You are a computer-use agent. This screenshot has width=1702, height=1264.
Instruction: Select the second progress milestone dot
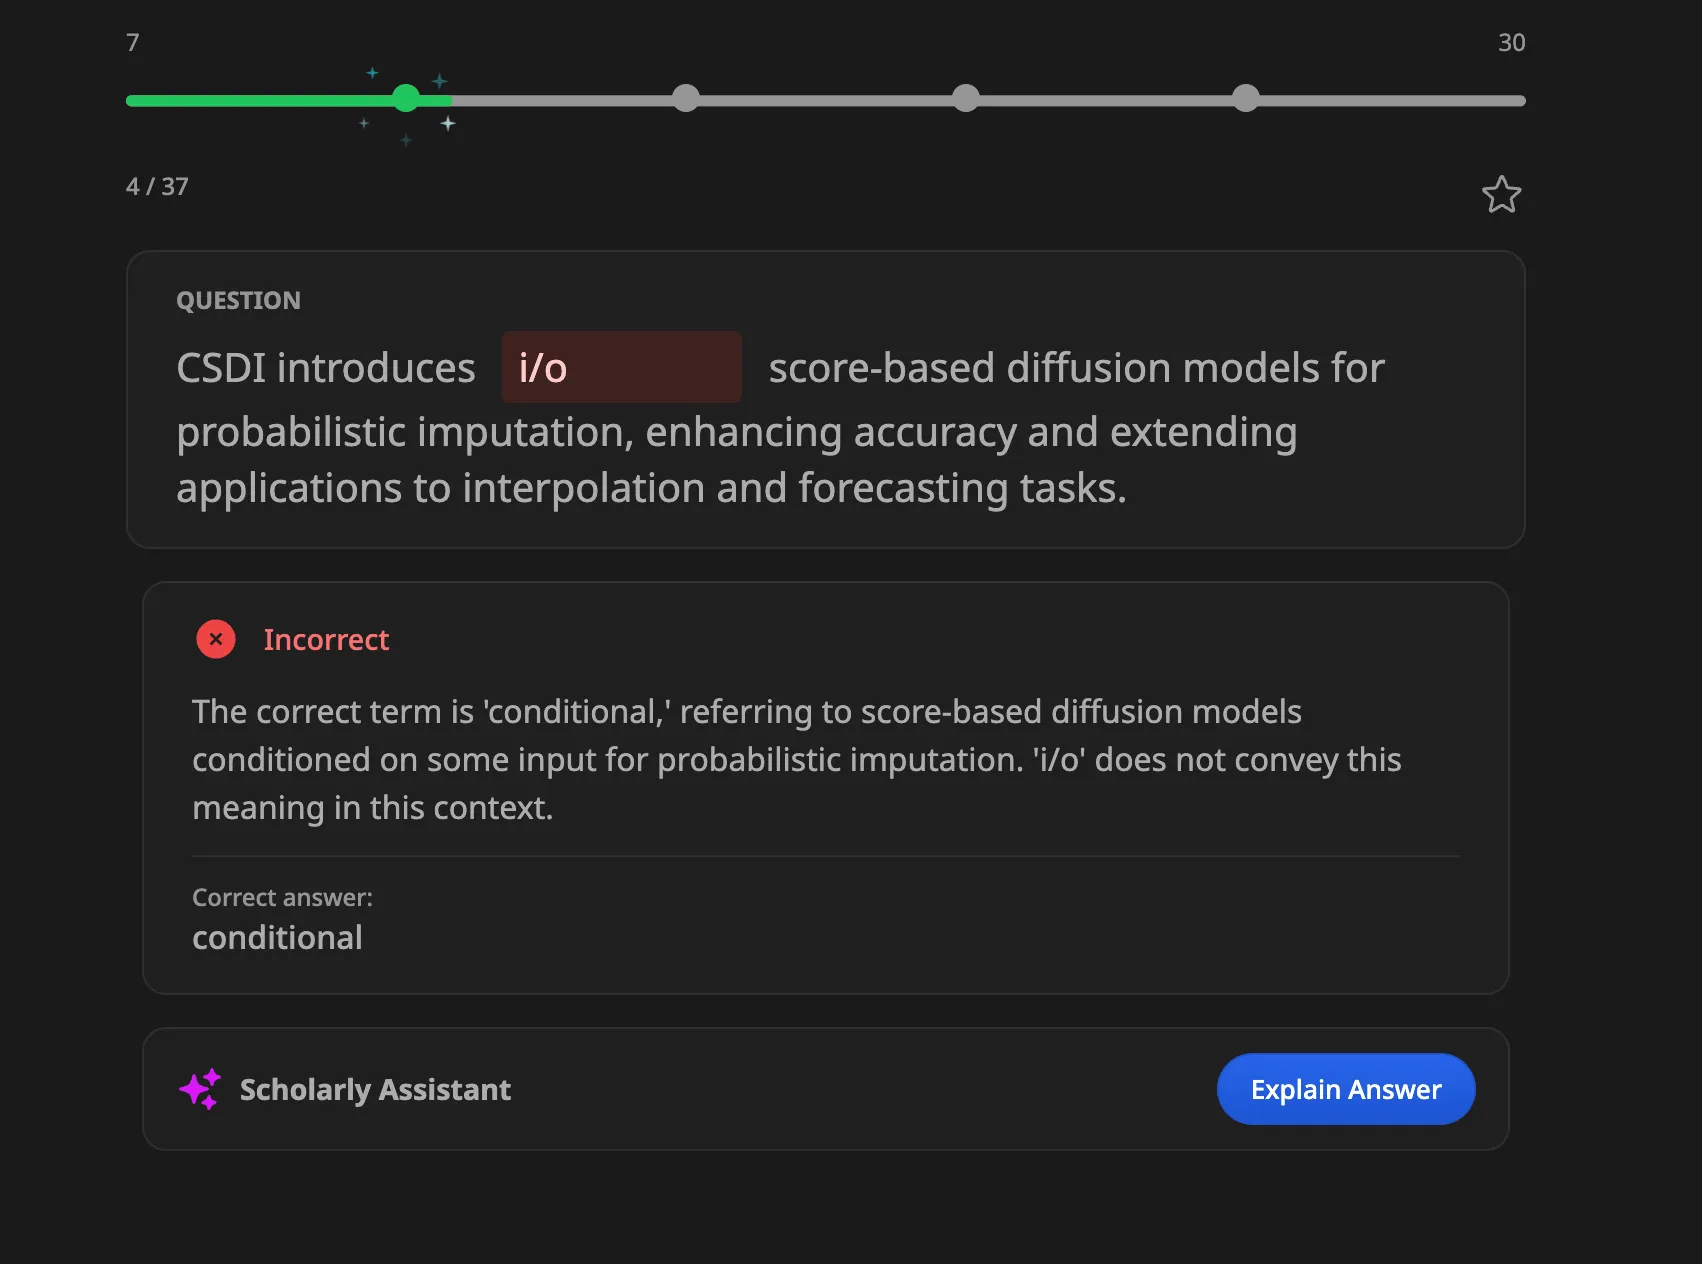click(x=686, y=98)
